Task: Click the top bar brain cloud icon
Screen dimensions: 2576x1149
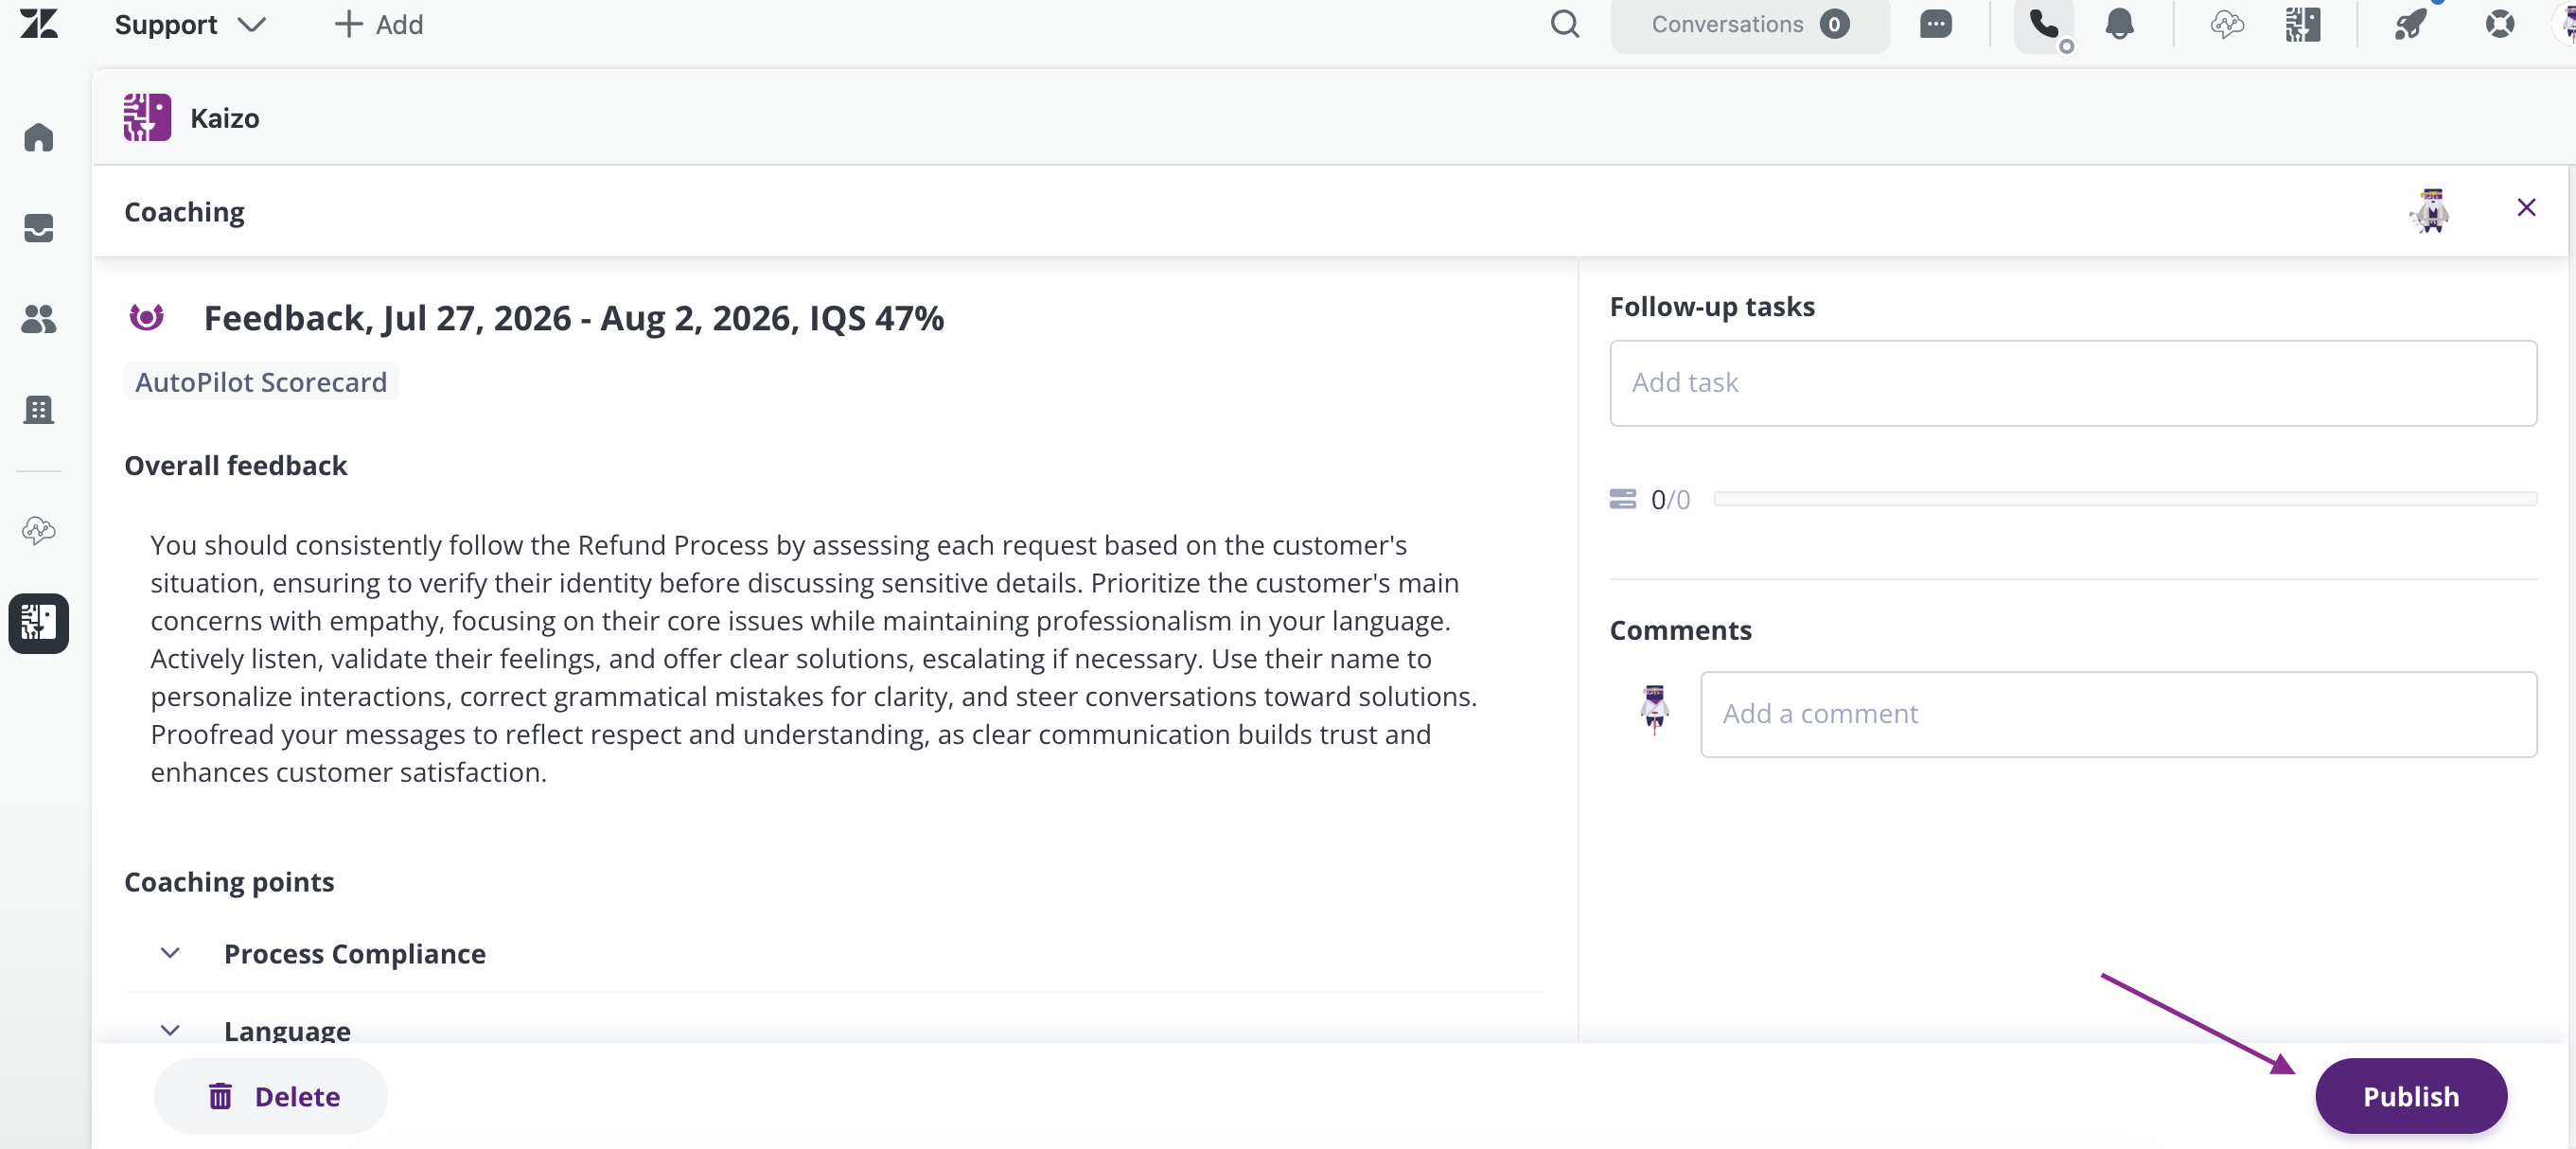Action: pos(2227,24)
